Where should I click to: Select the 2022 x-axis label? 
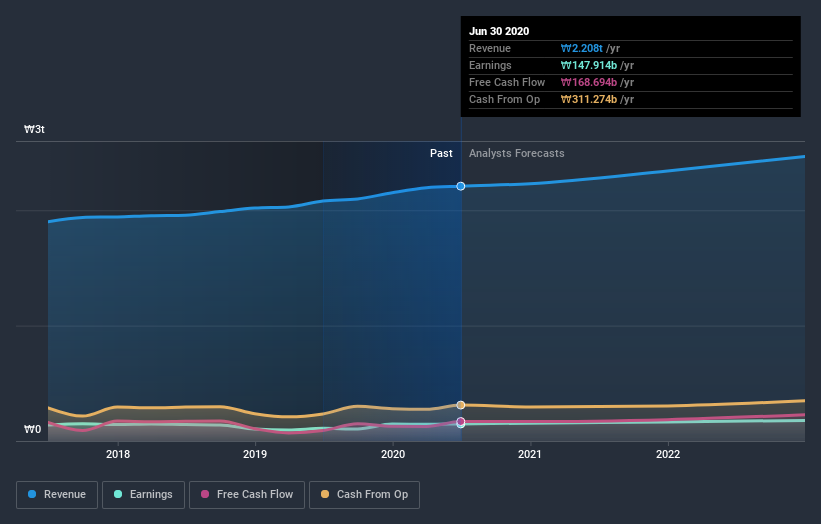pyautogui.click(x=668, y=454)
